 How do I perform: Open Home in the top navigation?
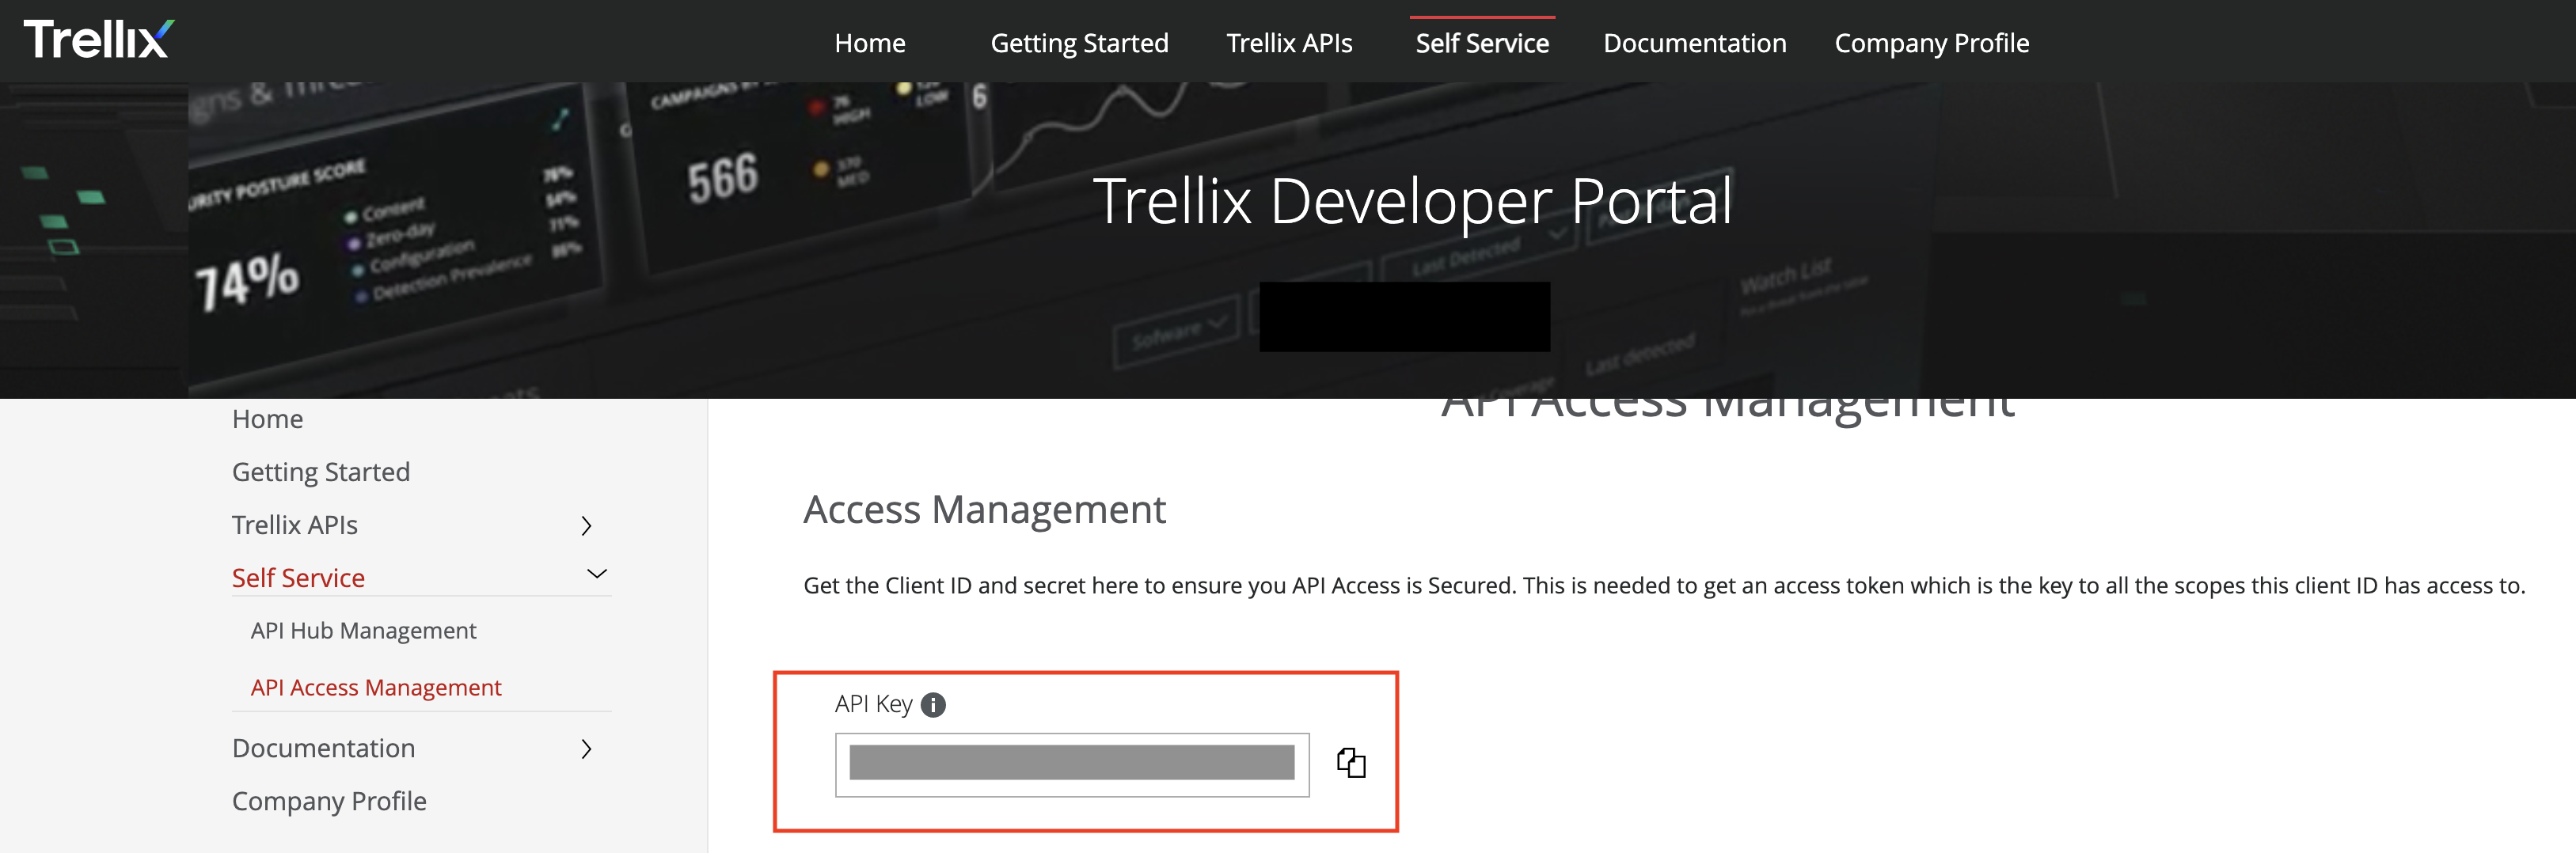pos(869,43)
